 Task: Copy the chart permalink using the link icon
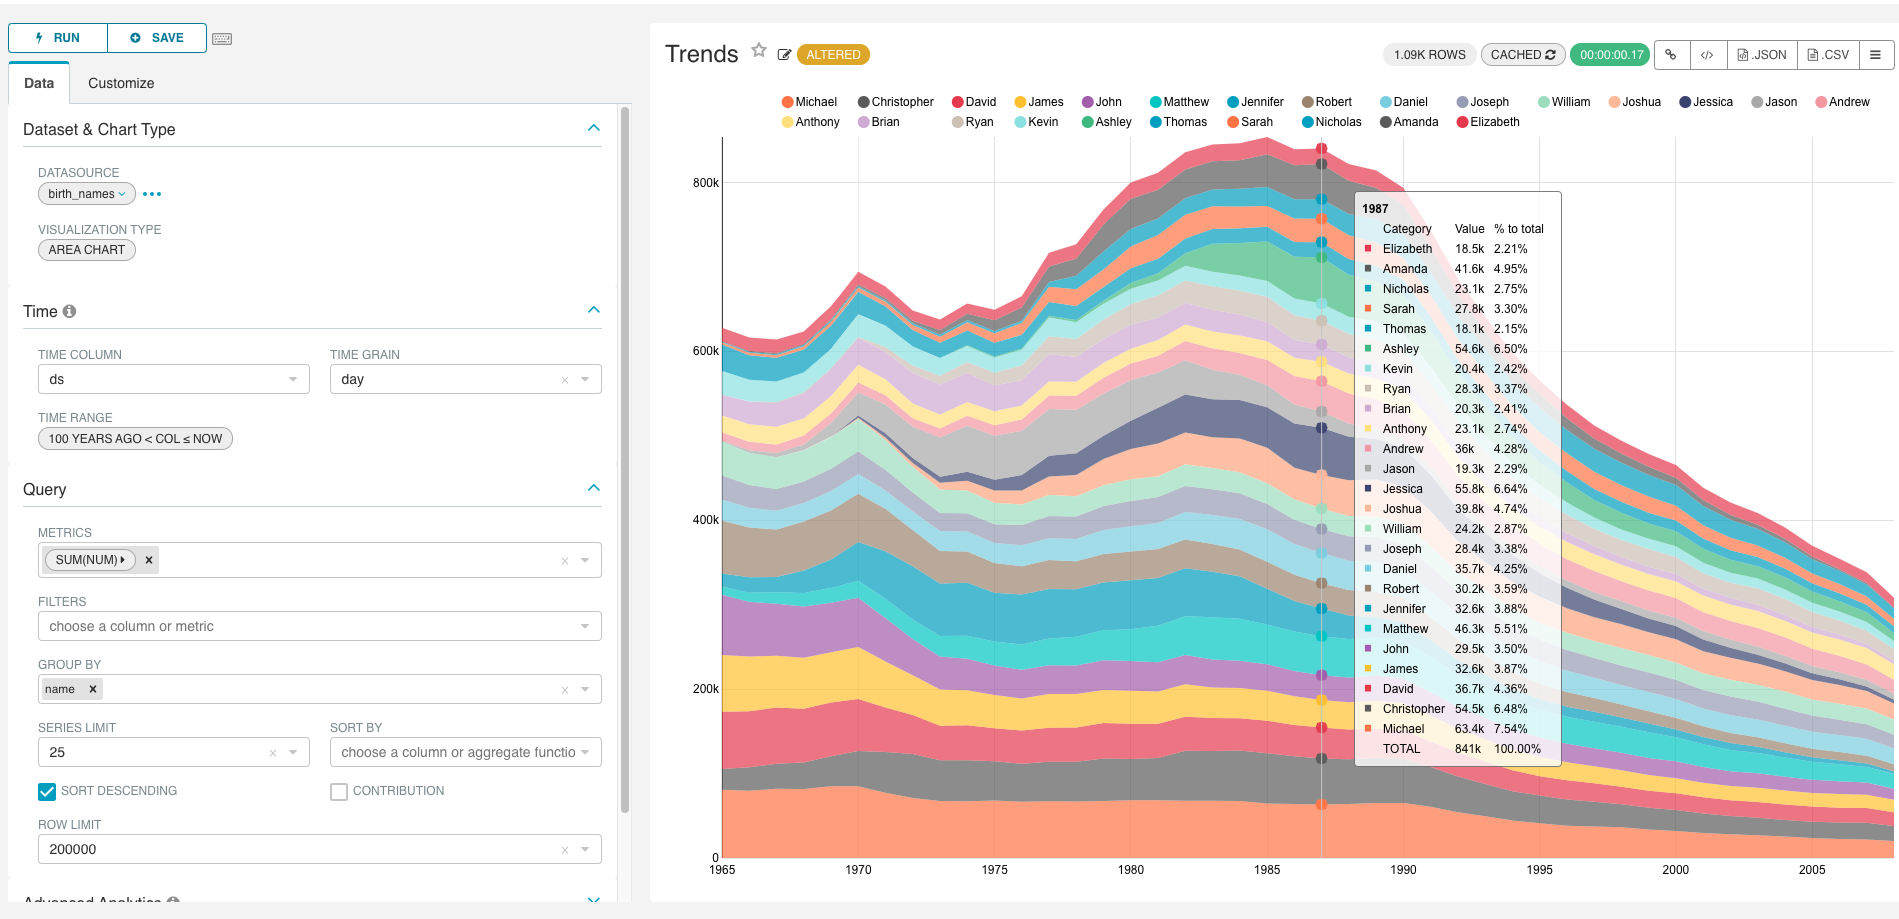pyautogui.click(x=1671, y=55)
